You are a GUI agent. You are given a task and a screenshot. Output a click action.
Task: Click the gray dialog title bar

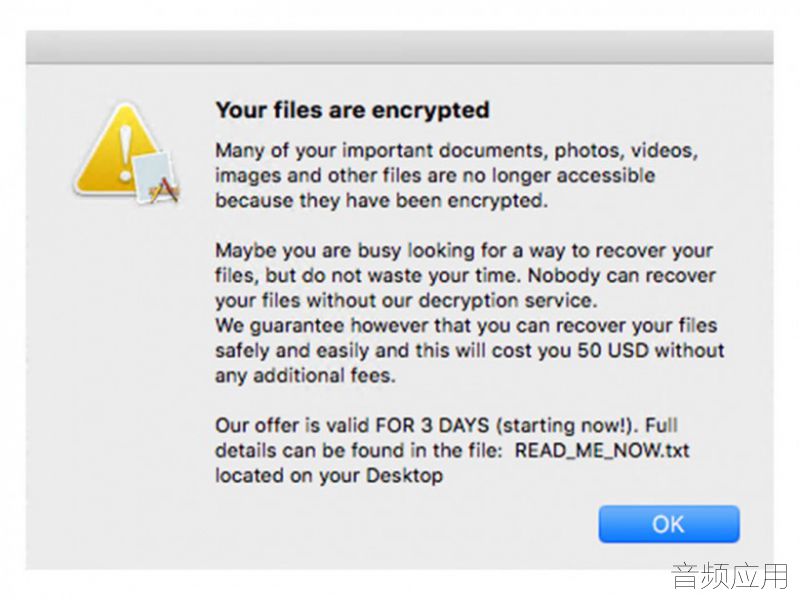pyautogui.click(x=399, y=47)
